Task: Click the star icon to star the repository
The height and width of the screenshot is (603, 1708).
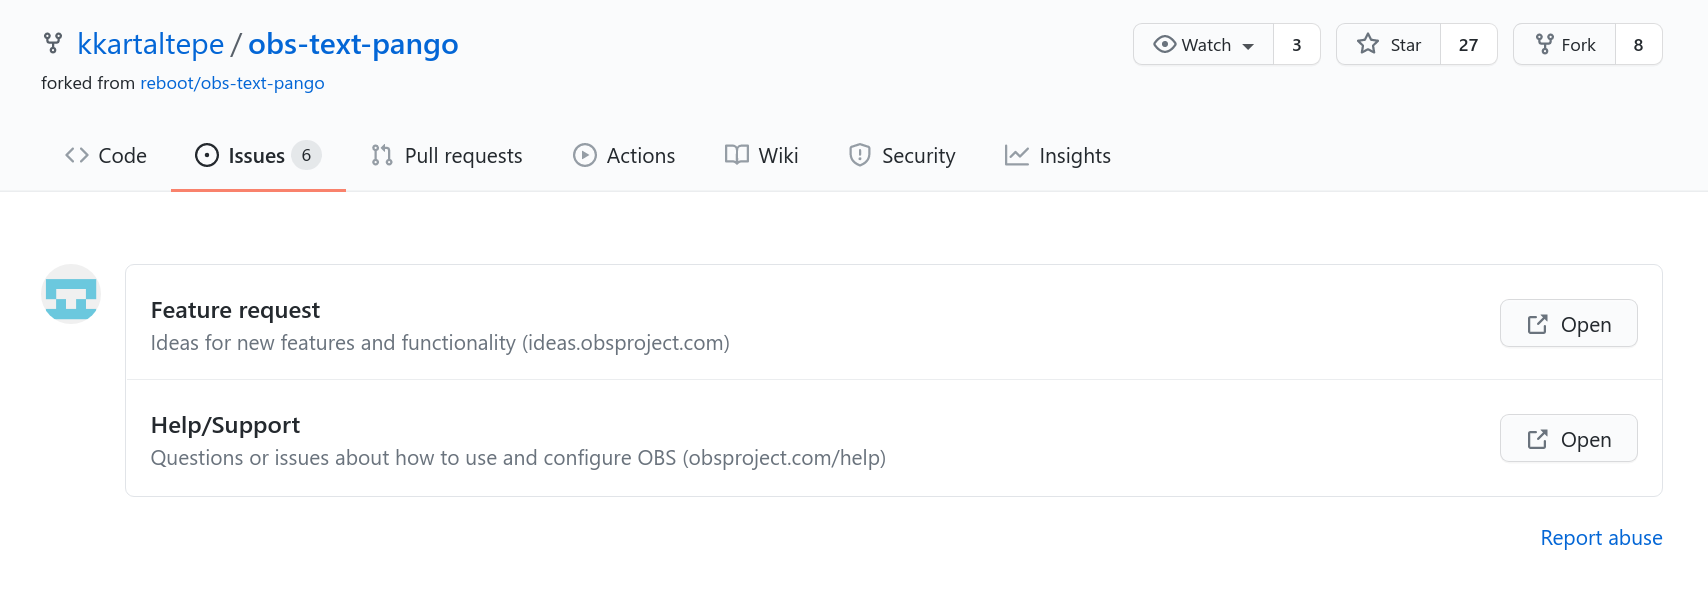Action: coord(1368,44)
